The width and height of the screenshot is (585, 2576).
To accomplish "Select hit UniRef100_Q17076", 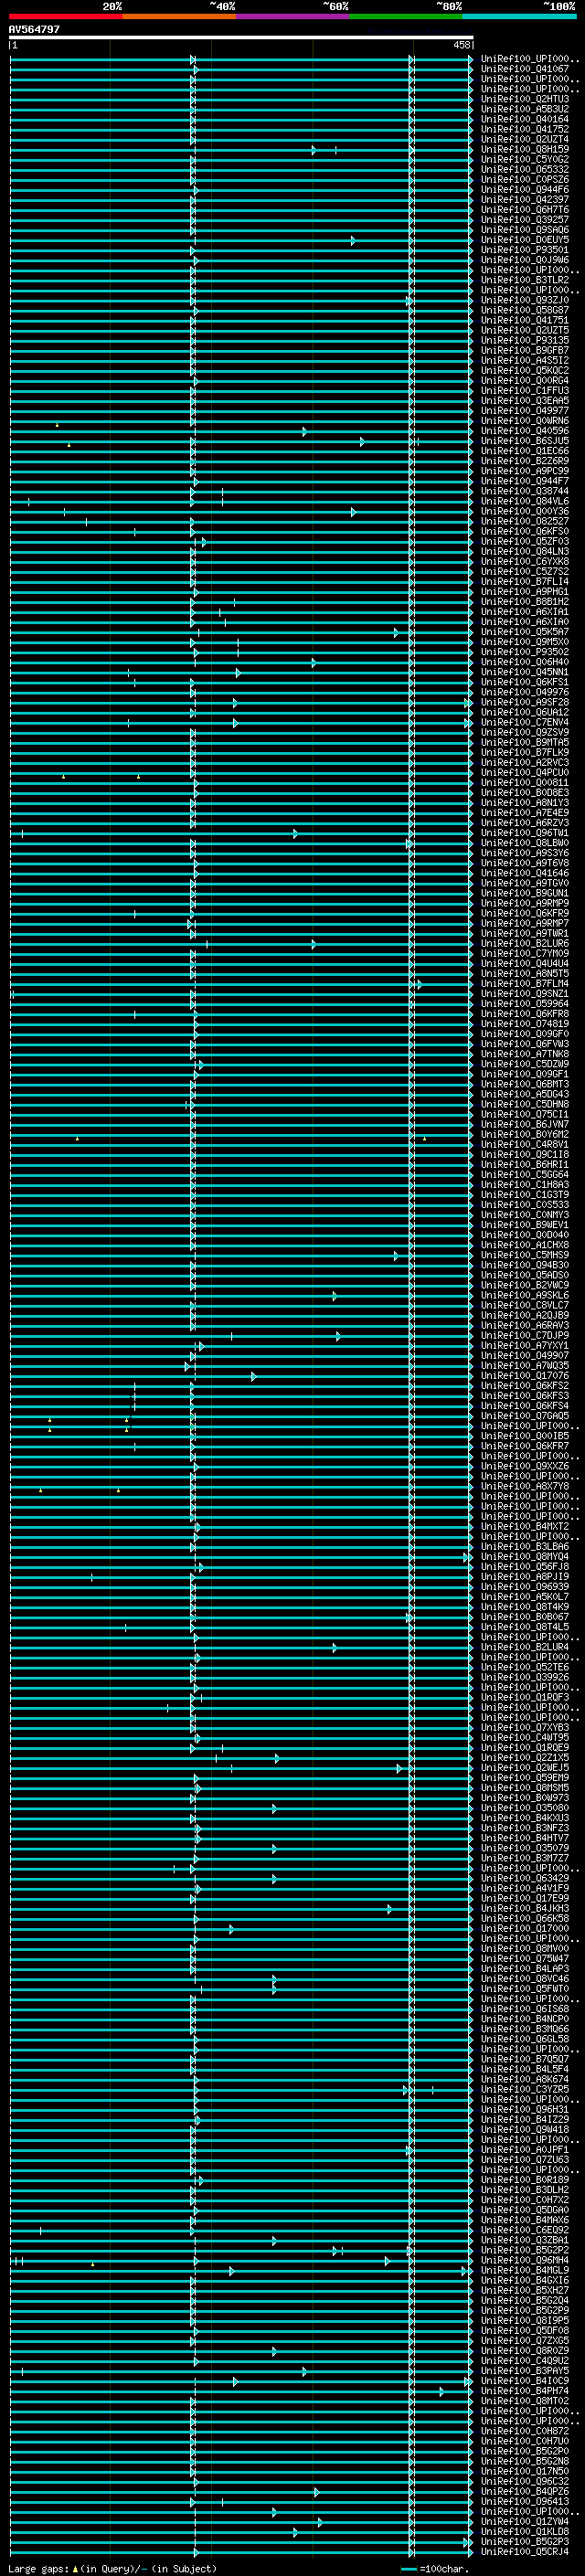I will pyautogui.click(x=525, y=1375).
